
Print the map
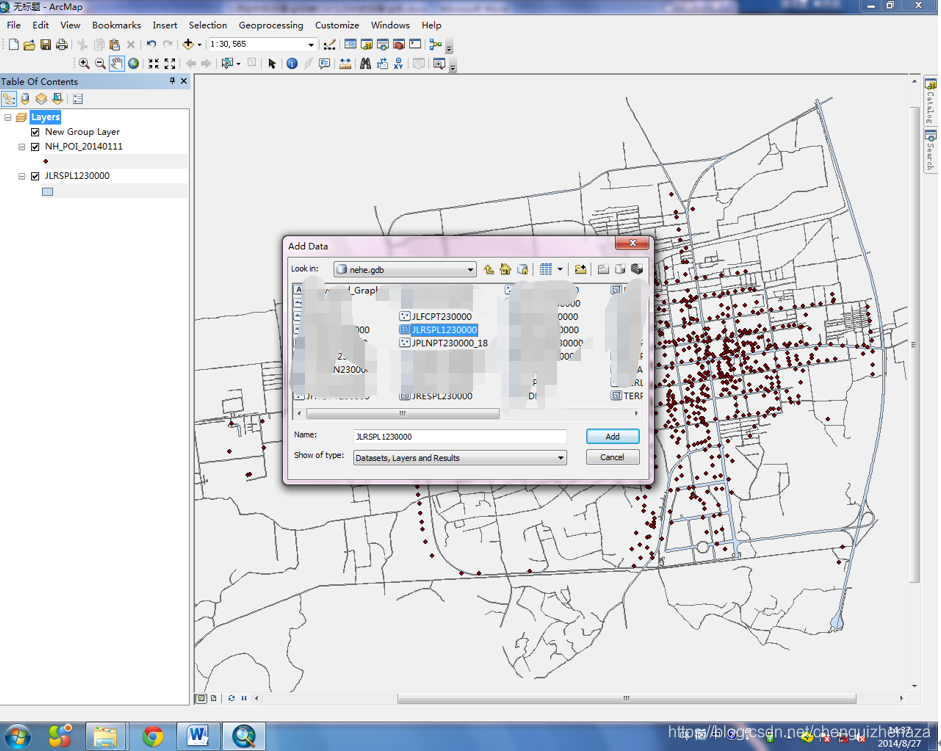[61, 44]
